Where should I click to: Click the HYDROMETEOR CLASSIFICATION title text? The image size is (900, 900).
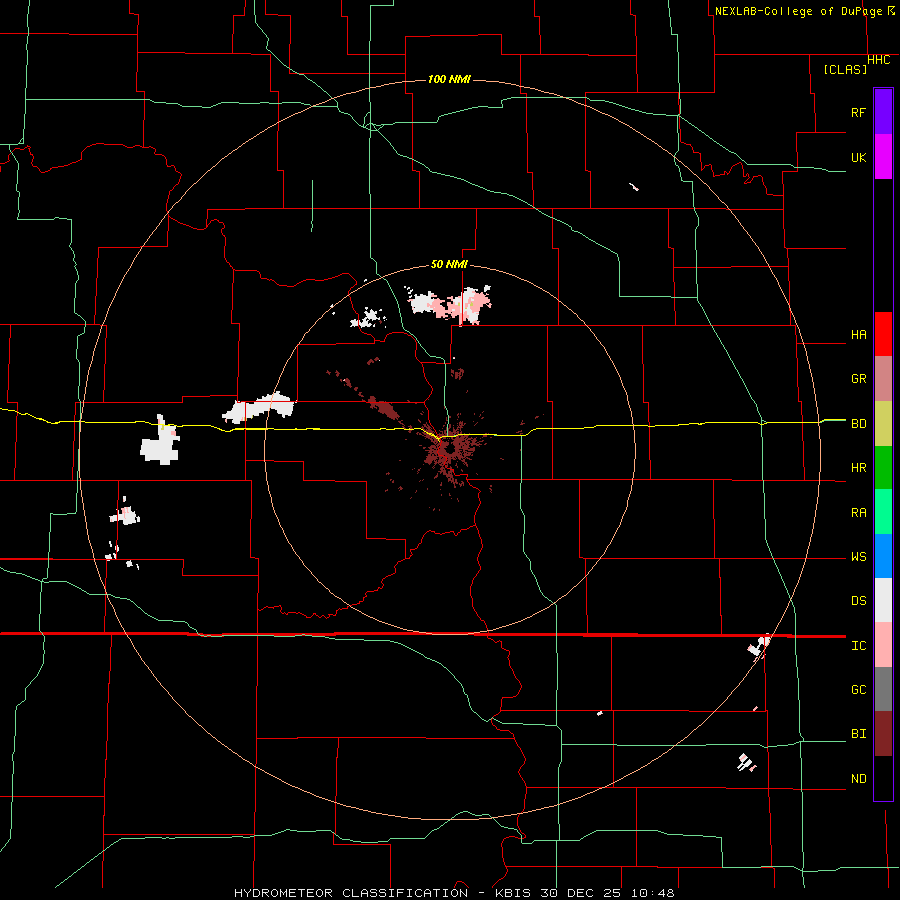(x=351, y=893)
